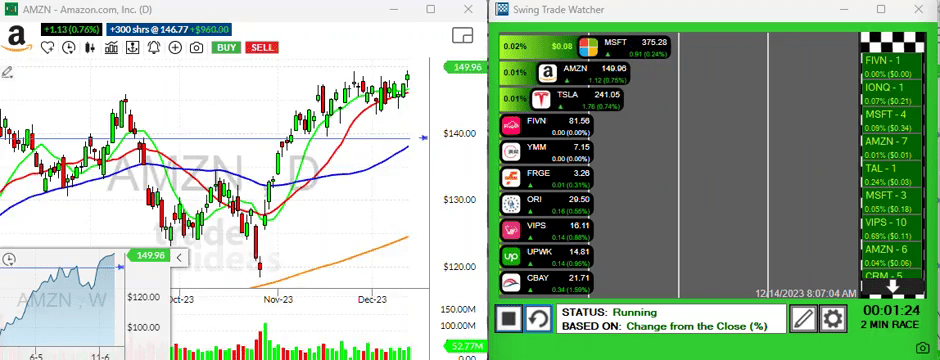The width and height of the screenshot is (940, 360).
Task: Stop the running race with square button
Action: click(x=509, y=319)
